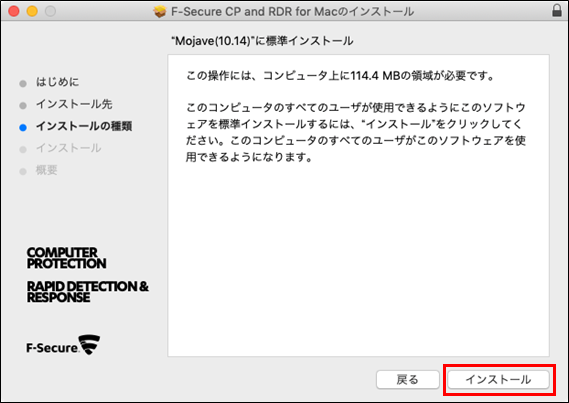Select the インストールの種類 step
The height and width of the screenshot is (403, 569).
[x=84, y=126]
